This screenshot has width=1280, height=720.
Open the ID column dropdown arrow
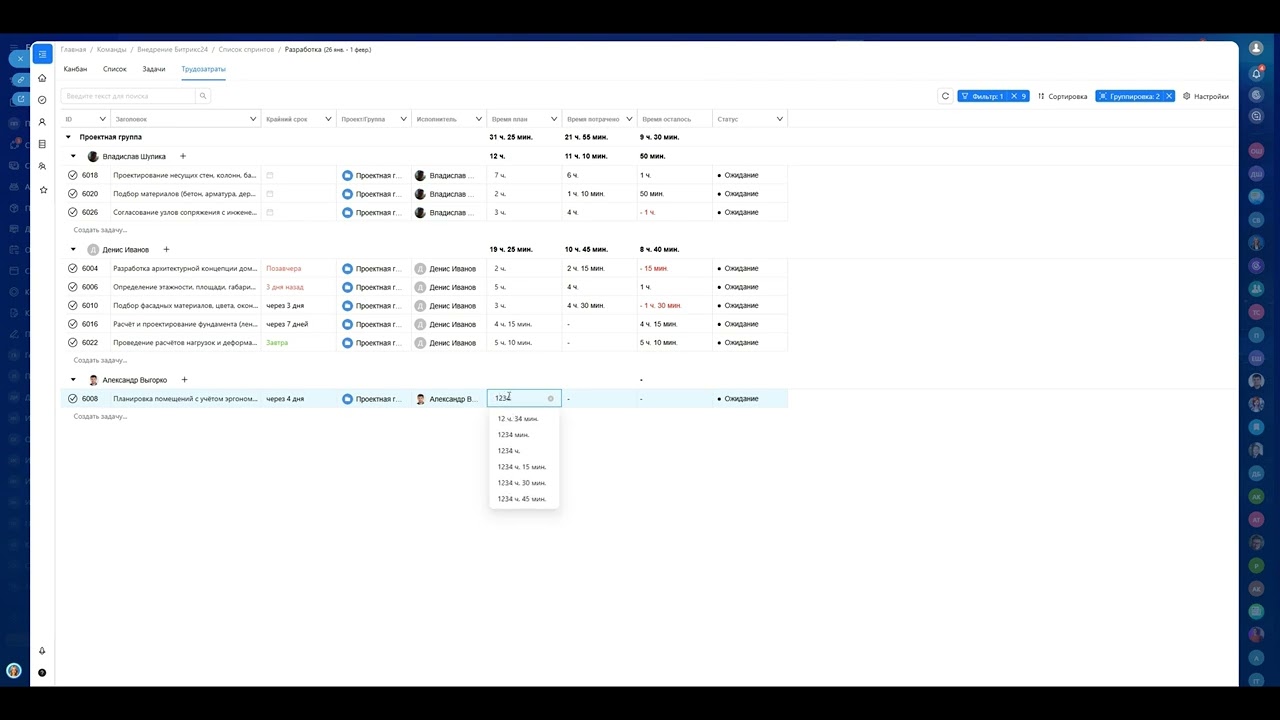pyautogui.click(x=102, y=119)
